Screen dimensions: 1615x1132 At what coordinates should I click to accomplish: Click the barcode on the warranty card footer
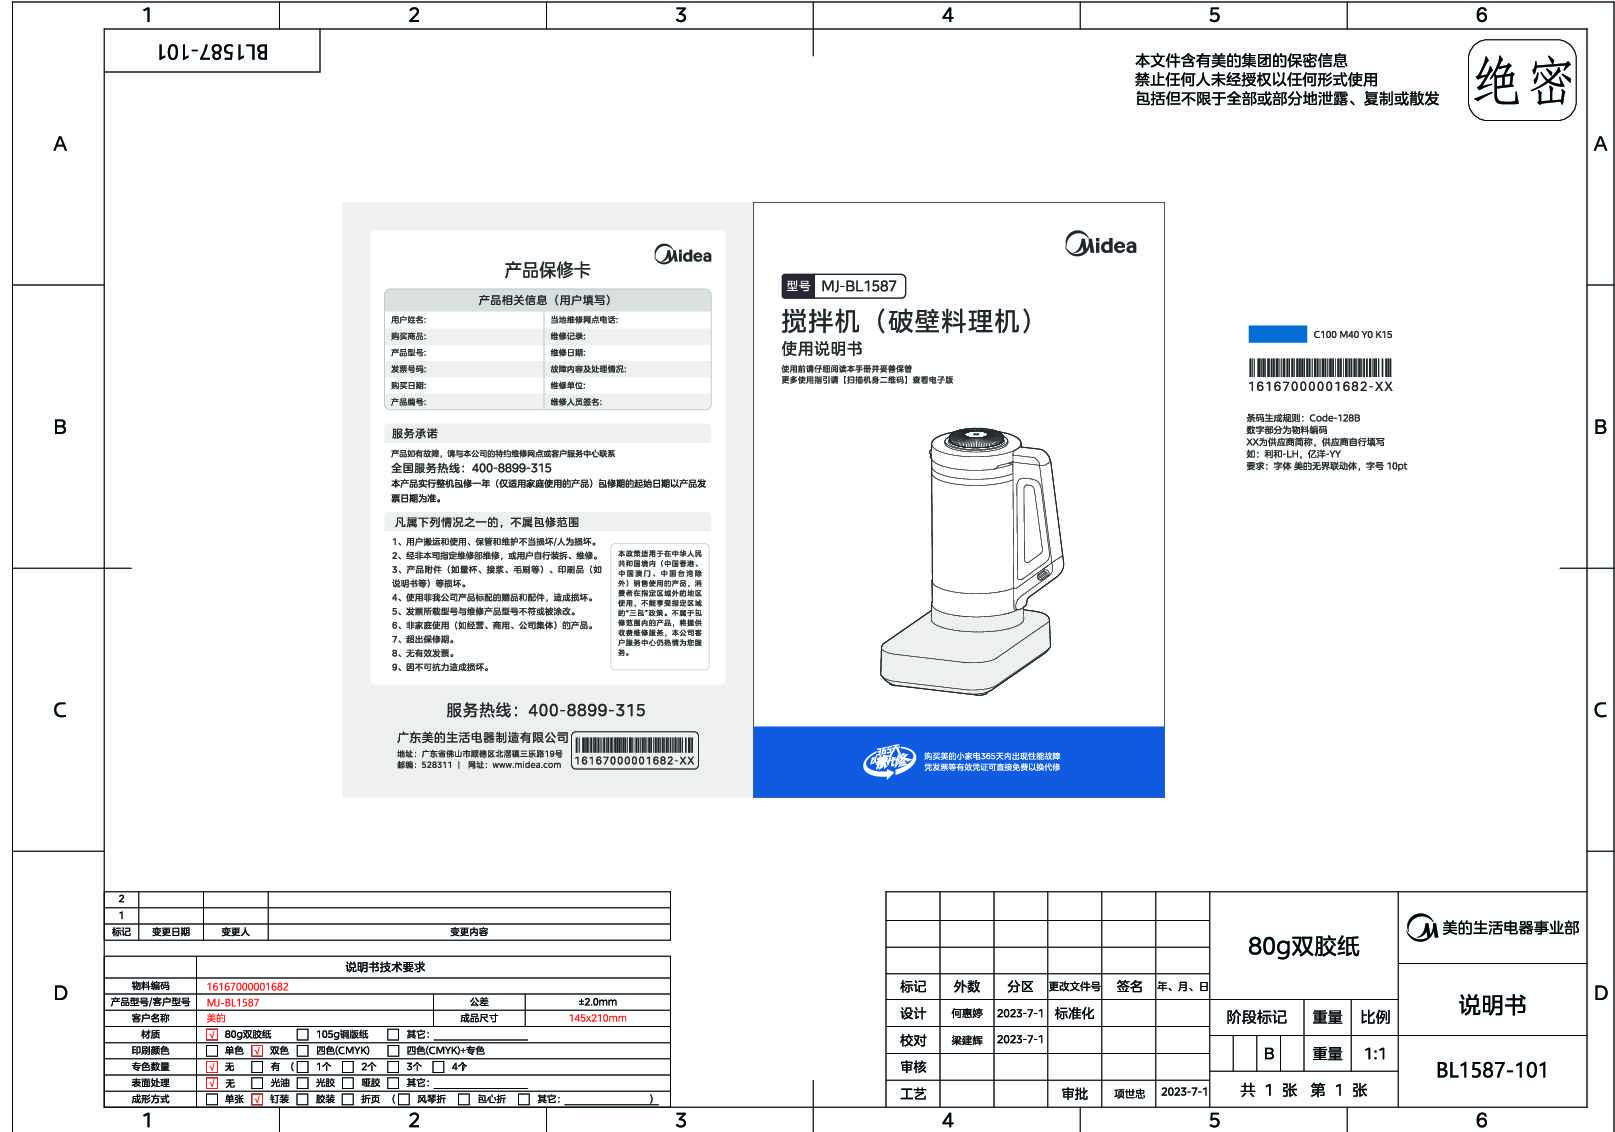(634, 745)
